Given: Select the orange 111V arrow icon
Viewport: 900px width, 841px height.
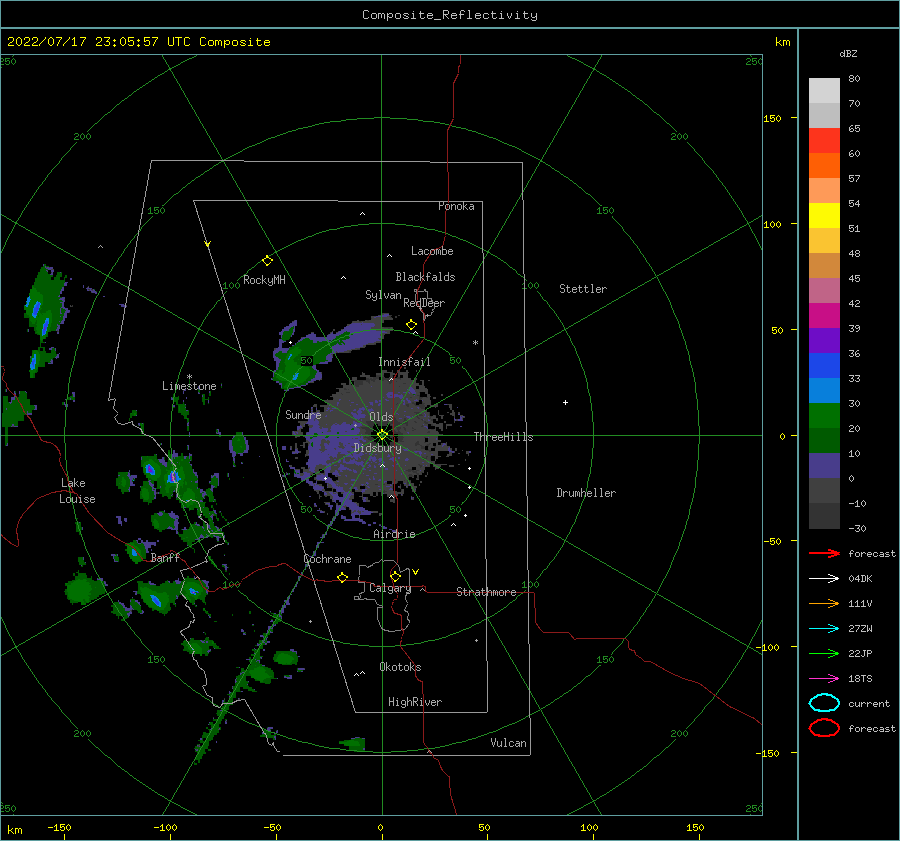Looking at the screenshot, I should pyautogui.click(x=824, y=603).
